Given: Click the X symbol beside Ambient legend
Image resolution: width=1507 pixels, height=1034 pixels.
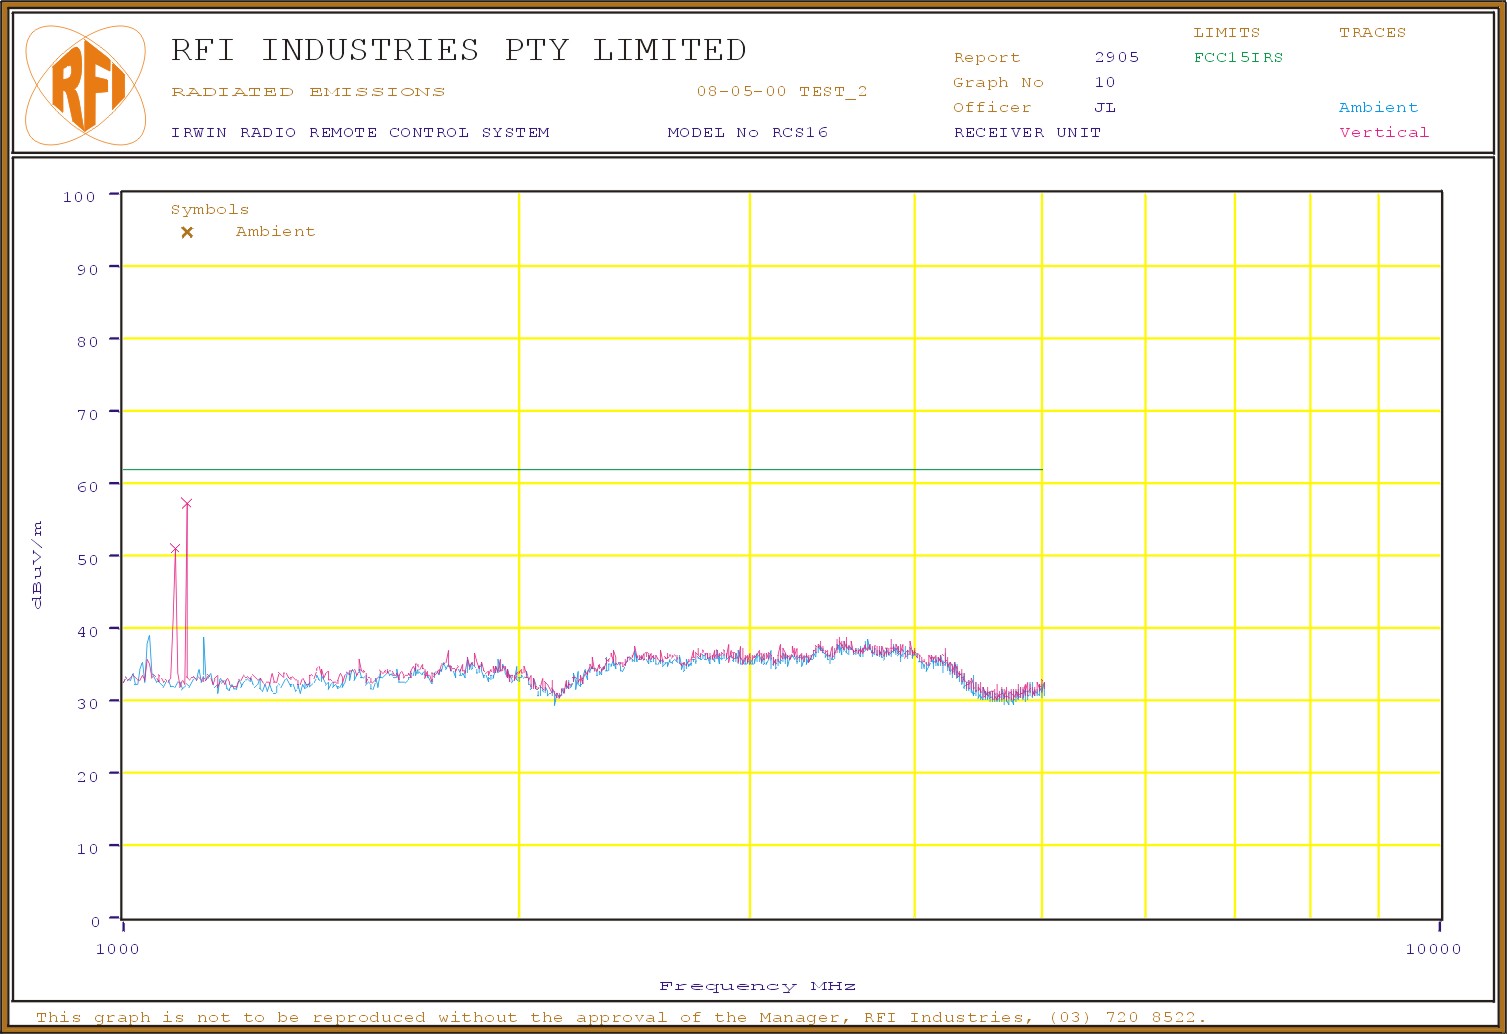Looking at the screenshot, I should click(187, 232).
